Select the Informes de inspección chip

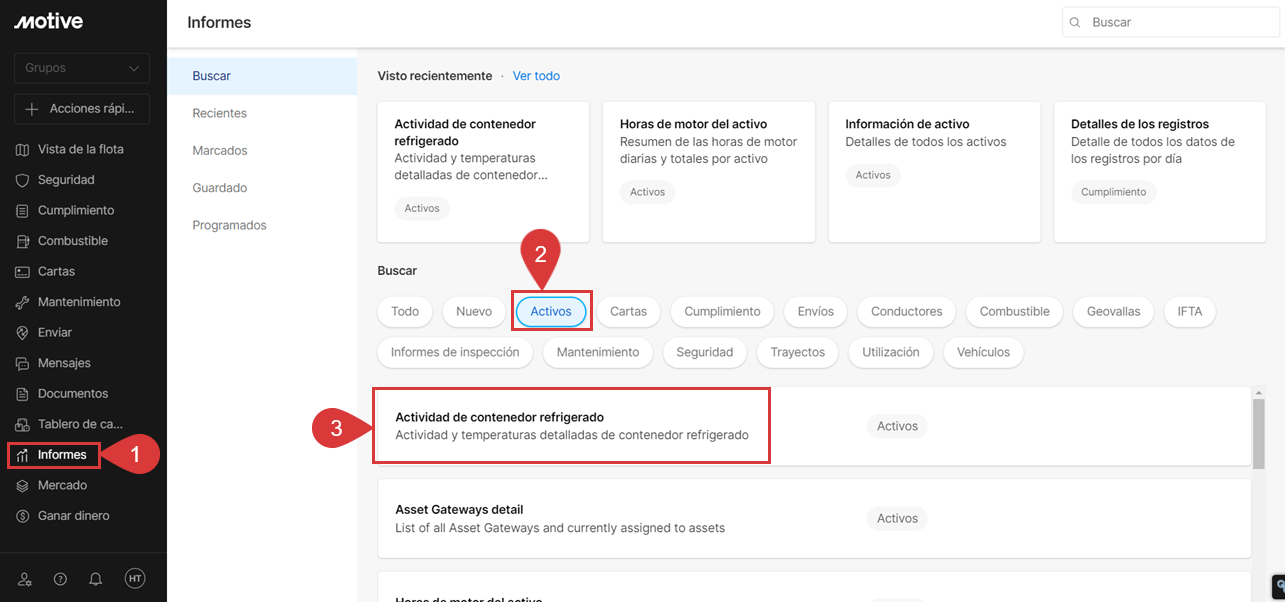tap(455, 352)
